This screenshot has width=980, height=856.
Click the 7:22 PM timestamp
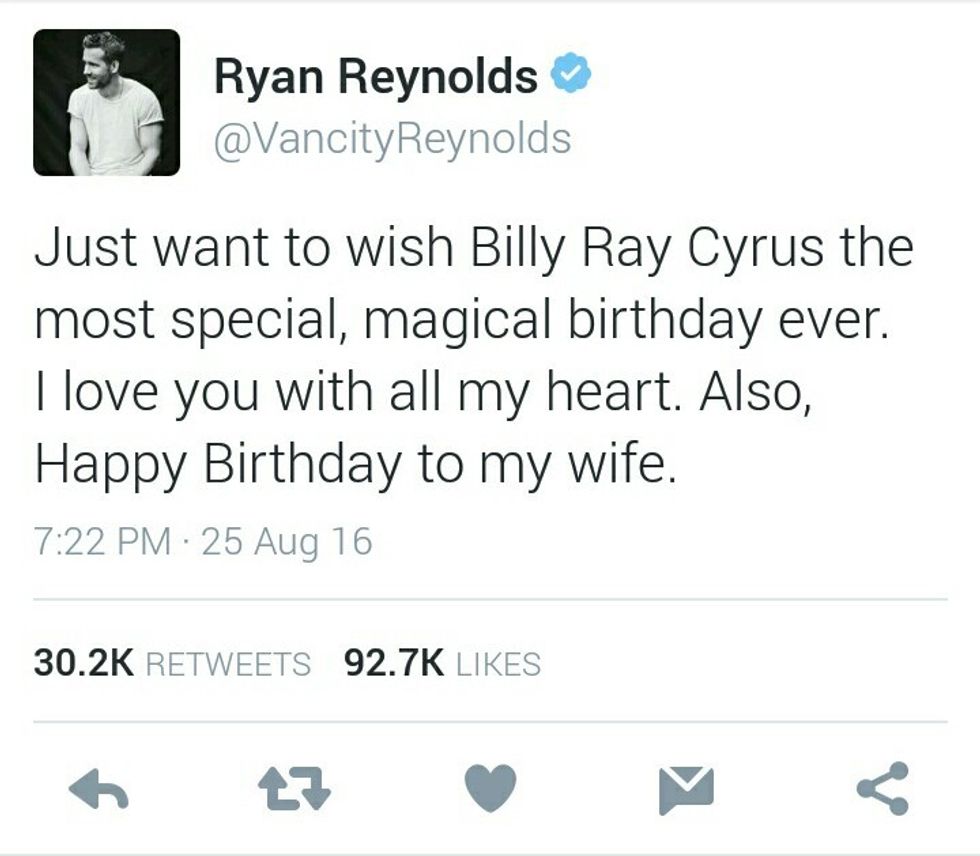[102, 541]
